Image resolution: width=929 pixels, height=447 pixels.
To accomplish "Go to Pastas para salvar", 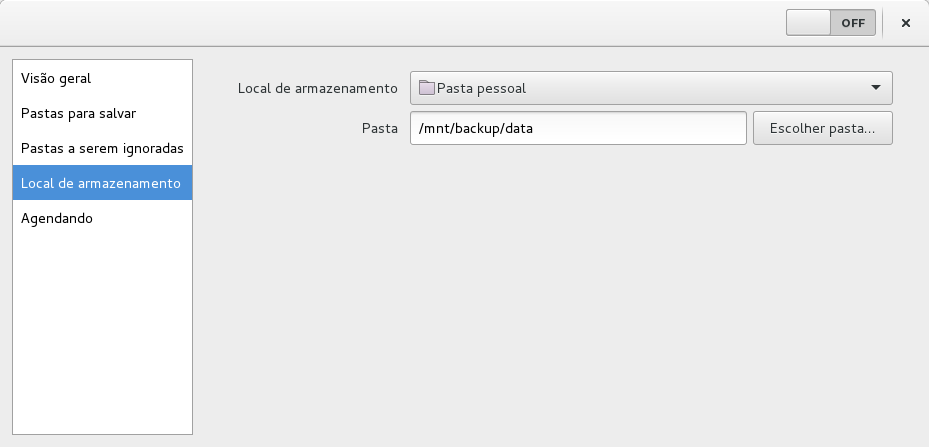I will coord(78,113).
